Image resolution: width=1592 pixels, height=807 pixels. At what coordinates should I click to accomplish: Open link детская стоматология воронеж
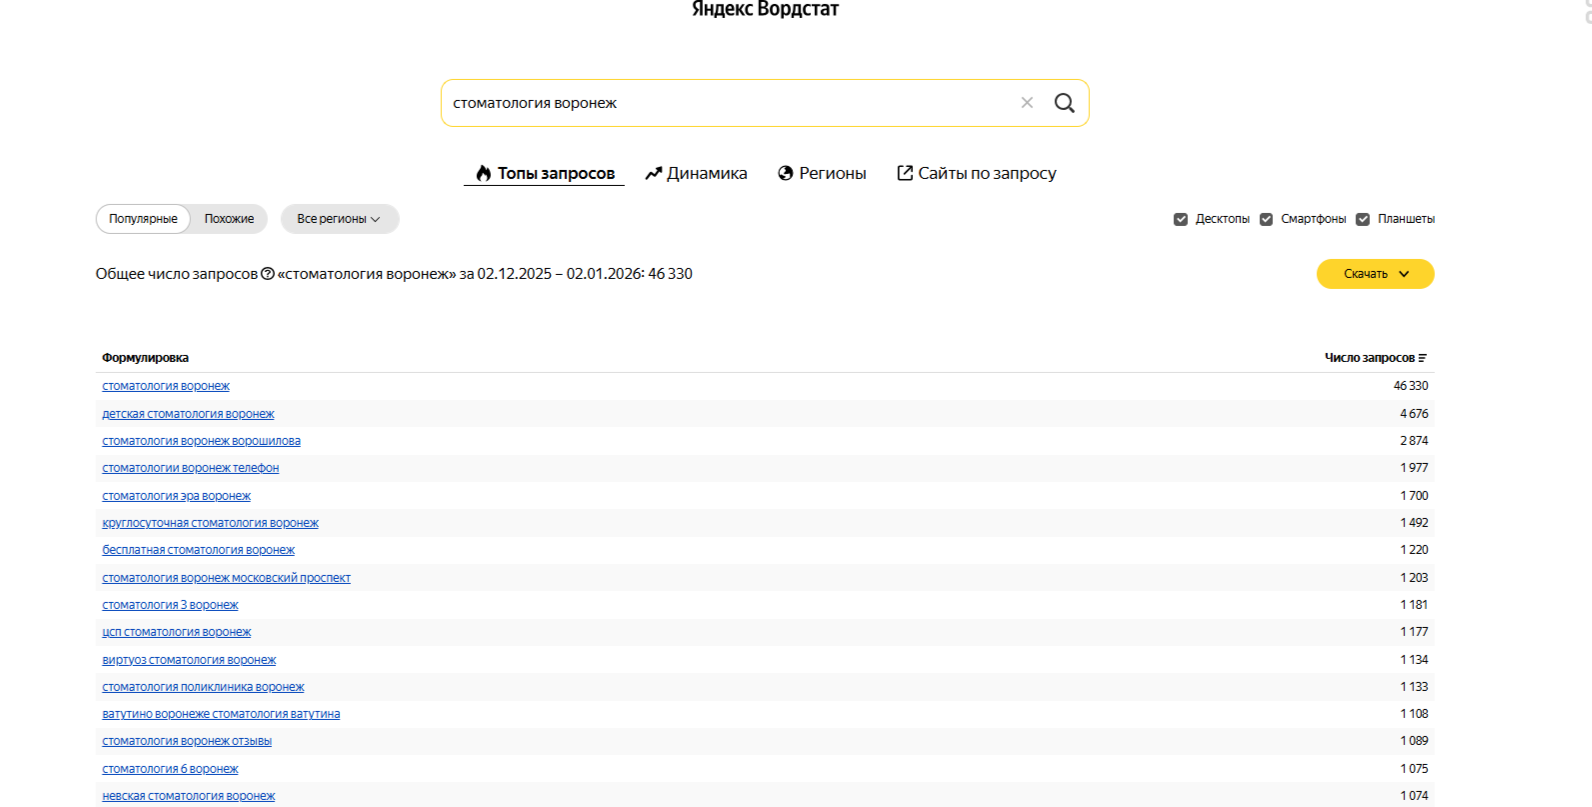(188, 414)
